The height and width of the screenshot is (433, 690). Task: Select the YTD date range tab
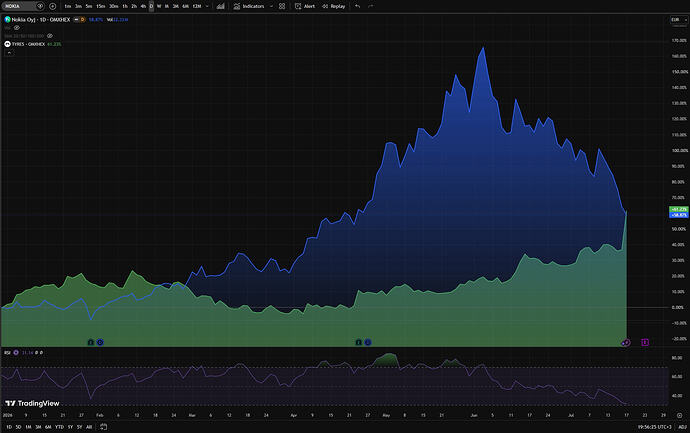59,427
